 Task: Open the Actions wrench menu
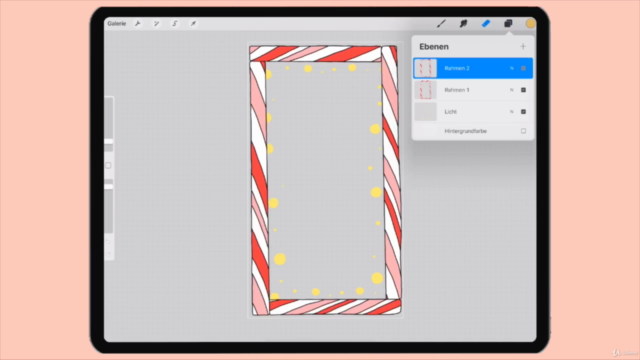(x=138, y=24)
